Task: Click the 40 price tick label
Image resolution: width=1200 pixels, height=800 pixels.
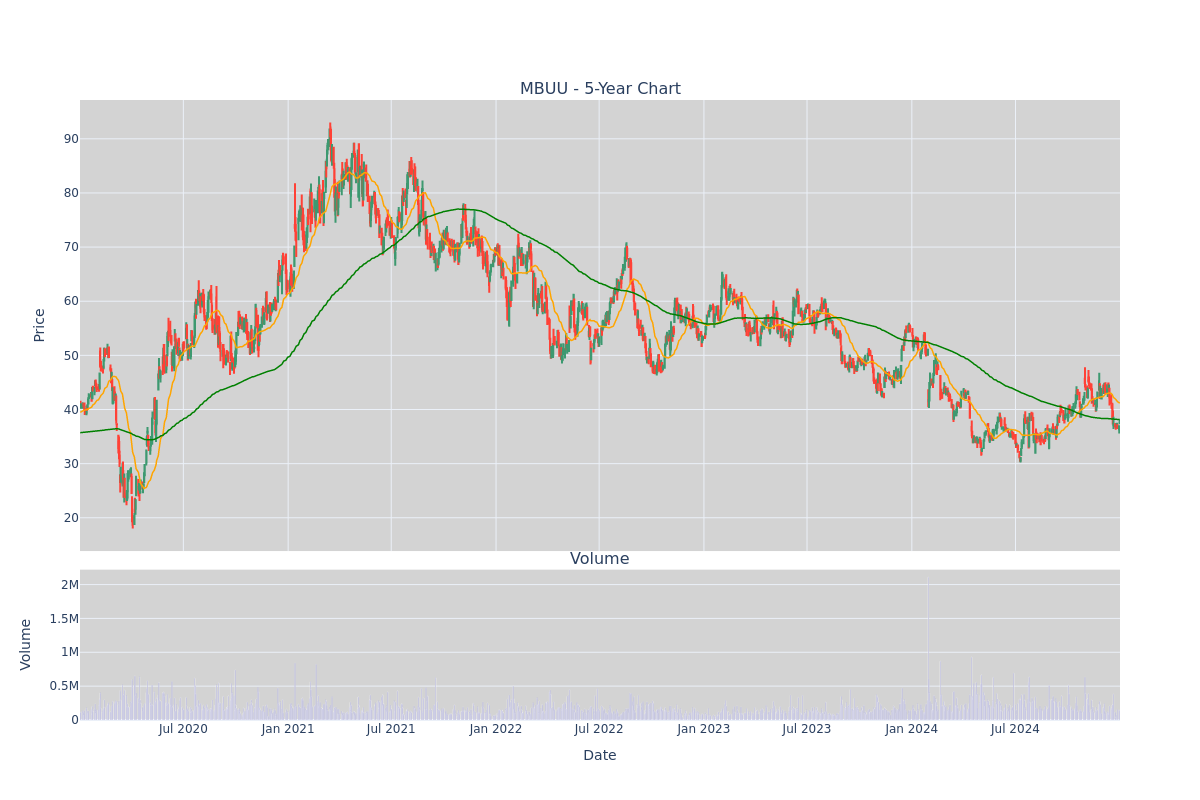Action: (71, 410)
